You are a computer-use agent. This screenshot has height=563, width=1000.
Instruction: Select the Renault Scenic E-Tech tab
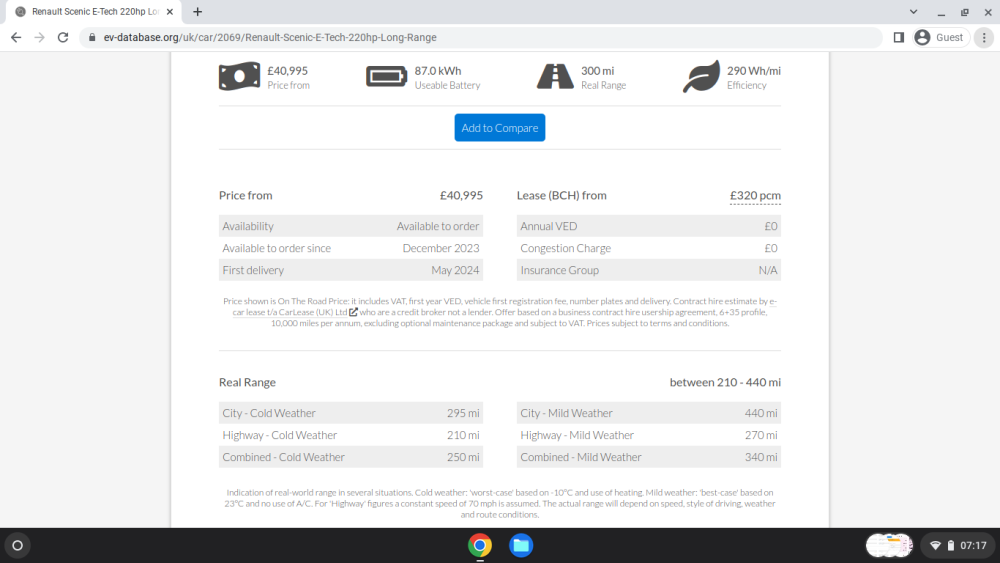tap(94, 11)
